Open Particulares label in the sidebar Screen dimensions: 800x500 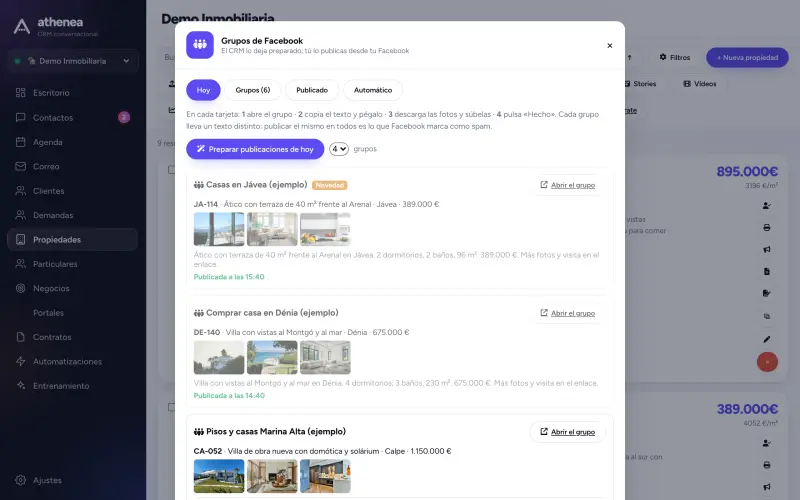tap(55, 264)
